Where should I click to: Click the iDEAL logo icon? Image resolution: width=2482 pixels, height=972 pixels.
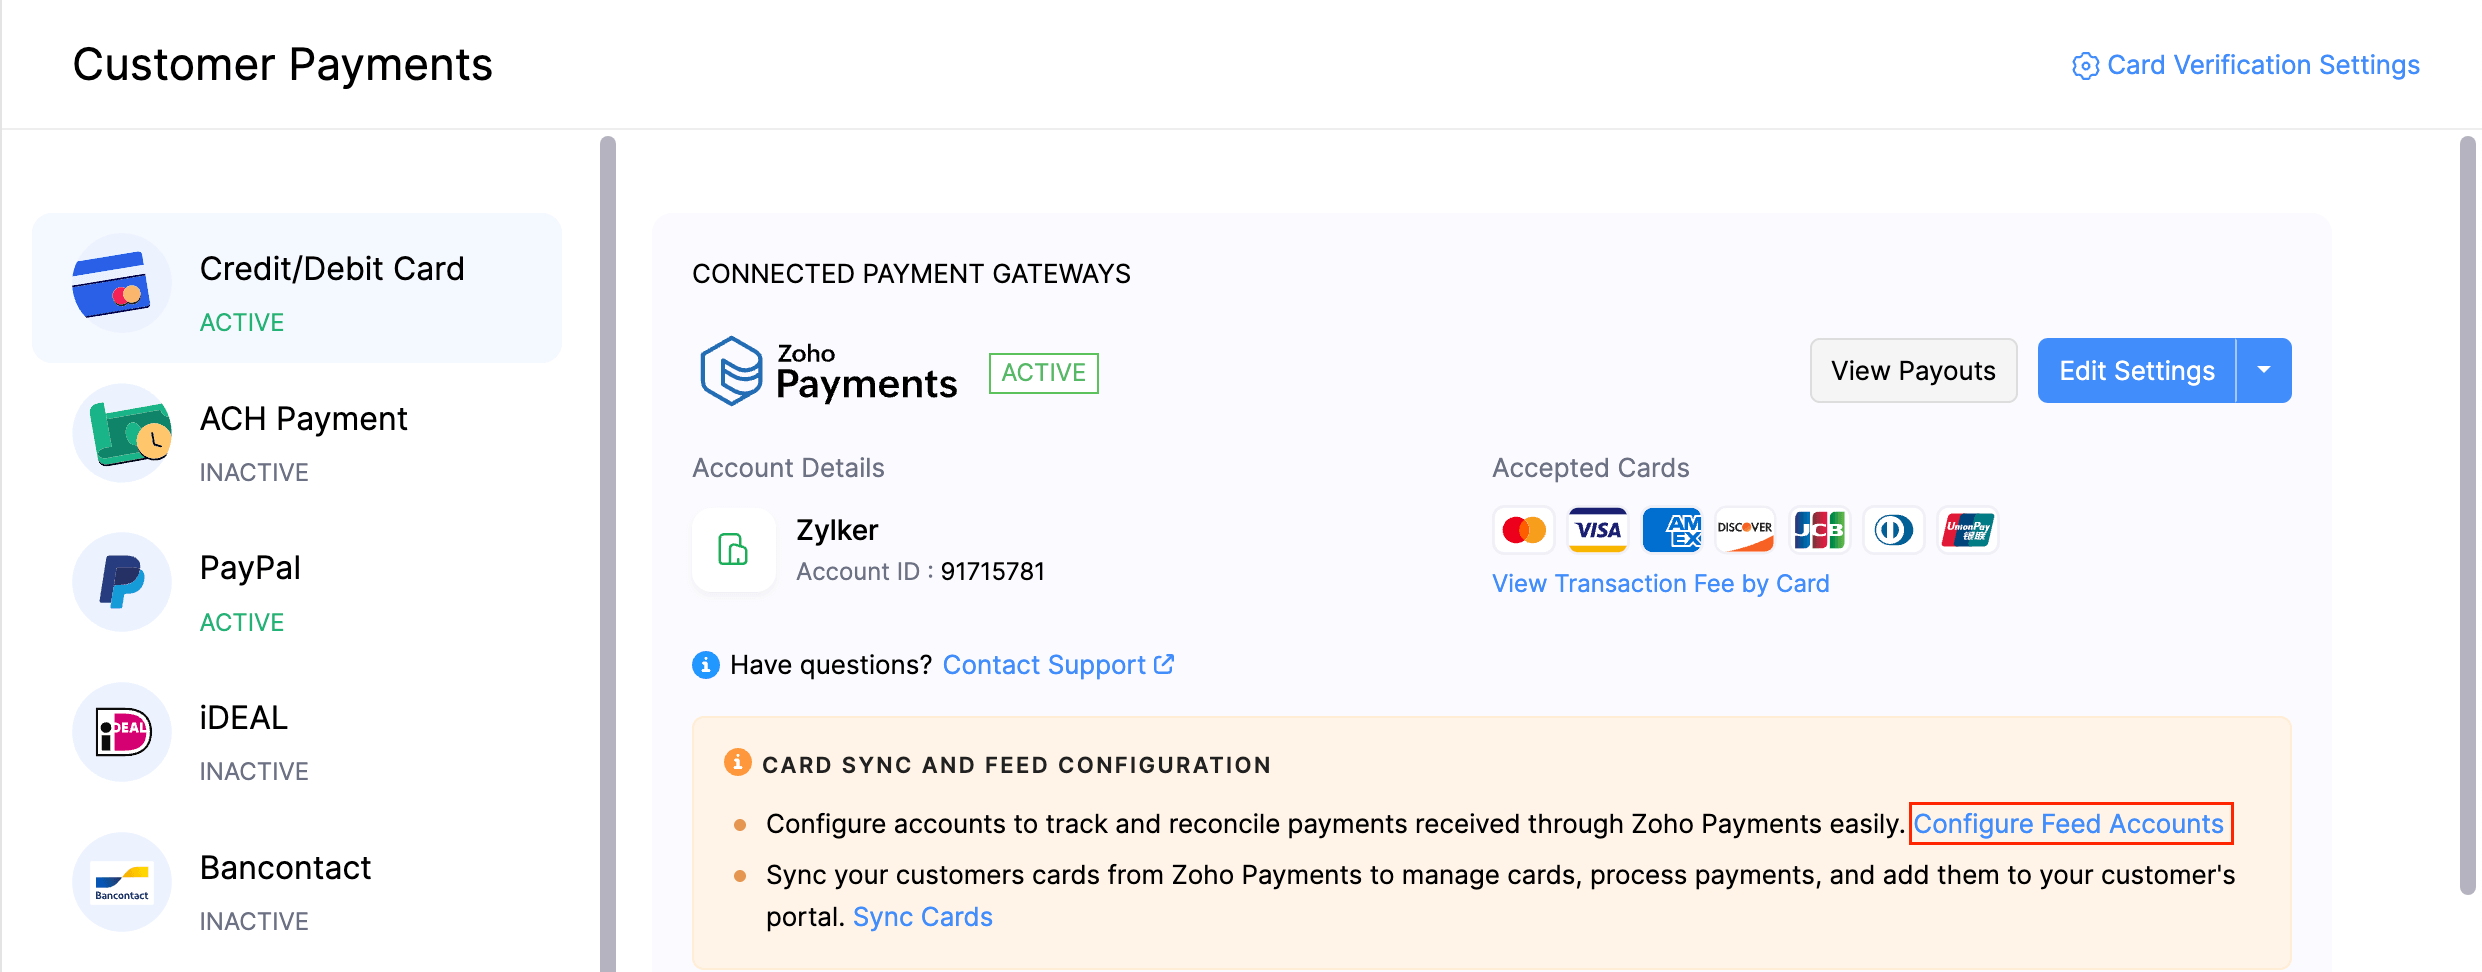click(122, 732)
